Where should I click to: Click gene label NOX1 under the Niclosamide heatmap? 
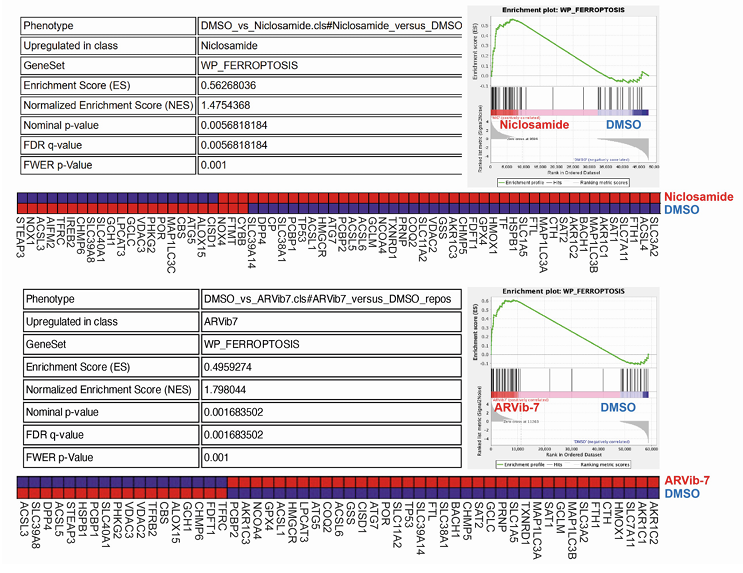pyautogui.click(x=32, y=229)
